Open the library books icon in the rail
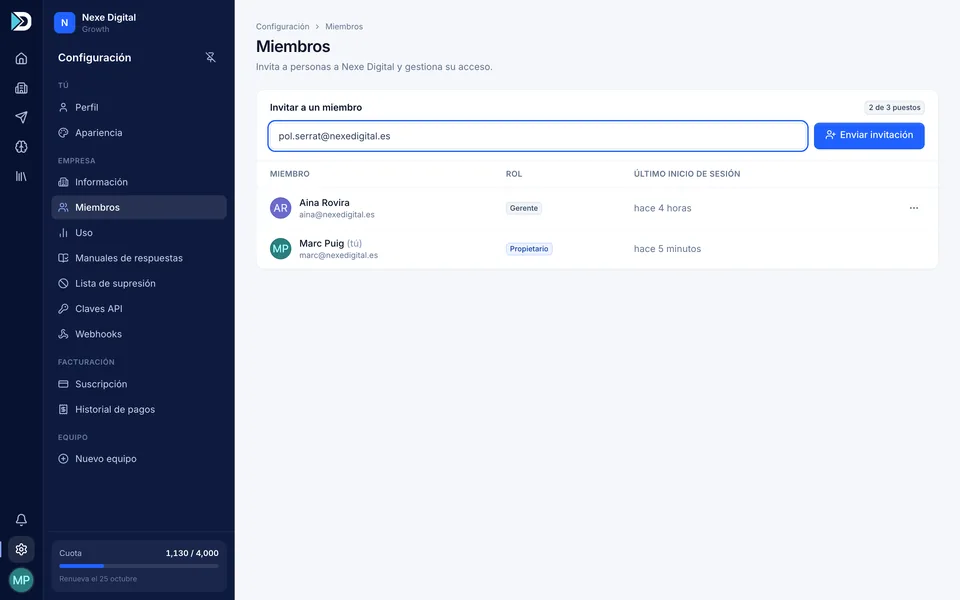Viewport: 960px width, 600px height. (x=21, y=176)
